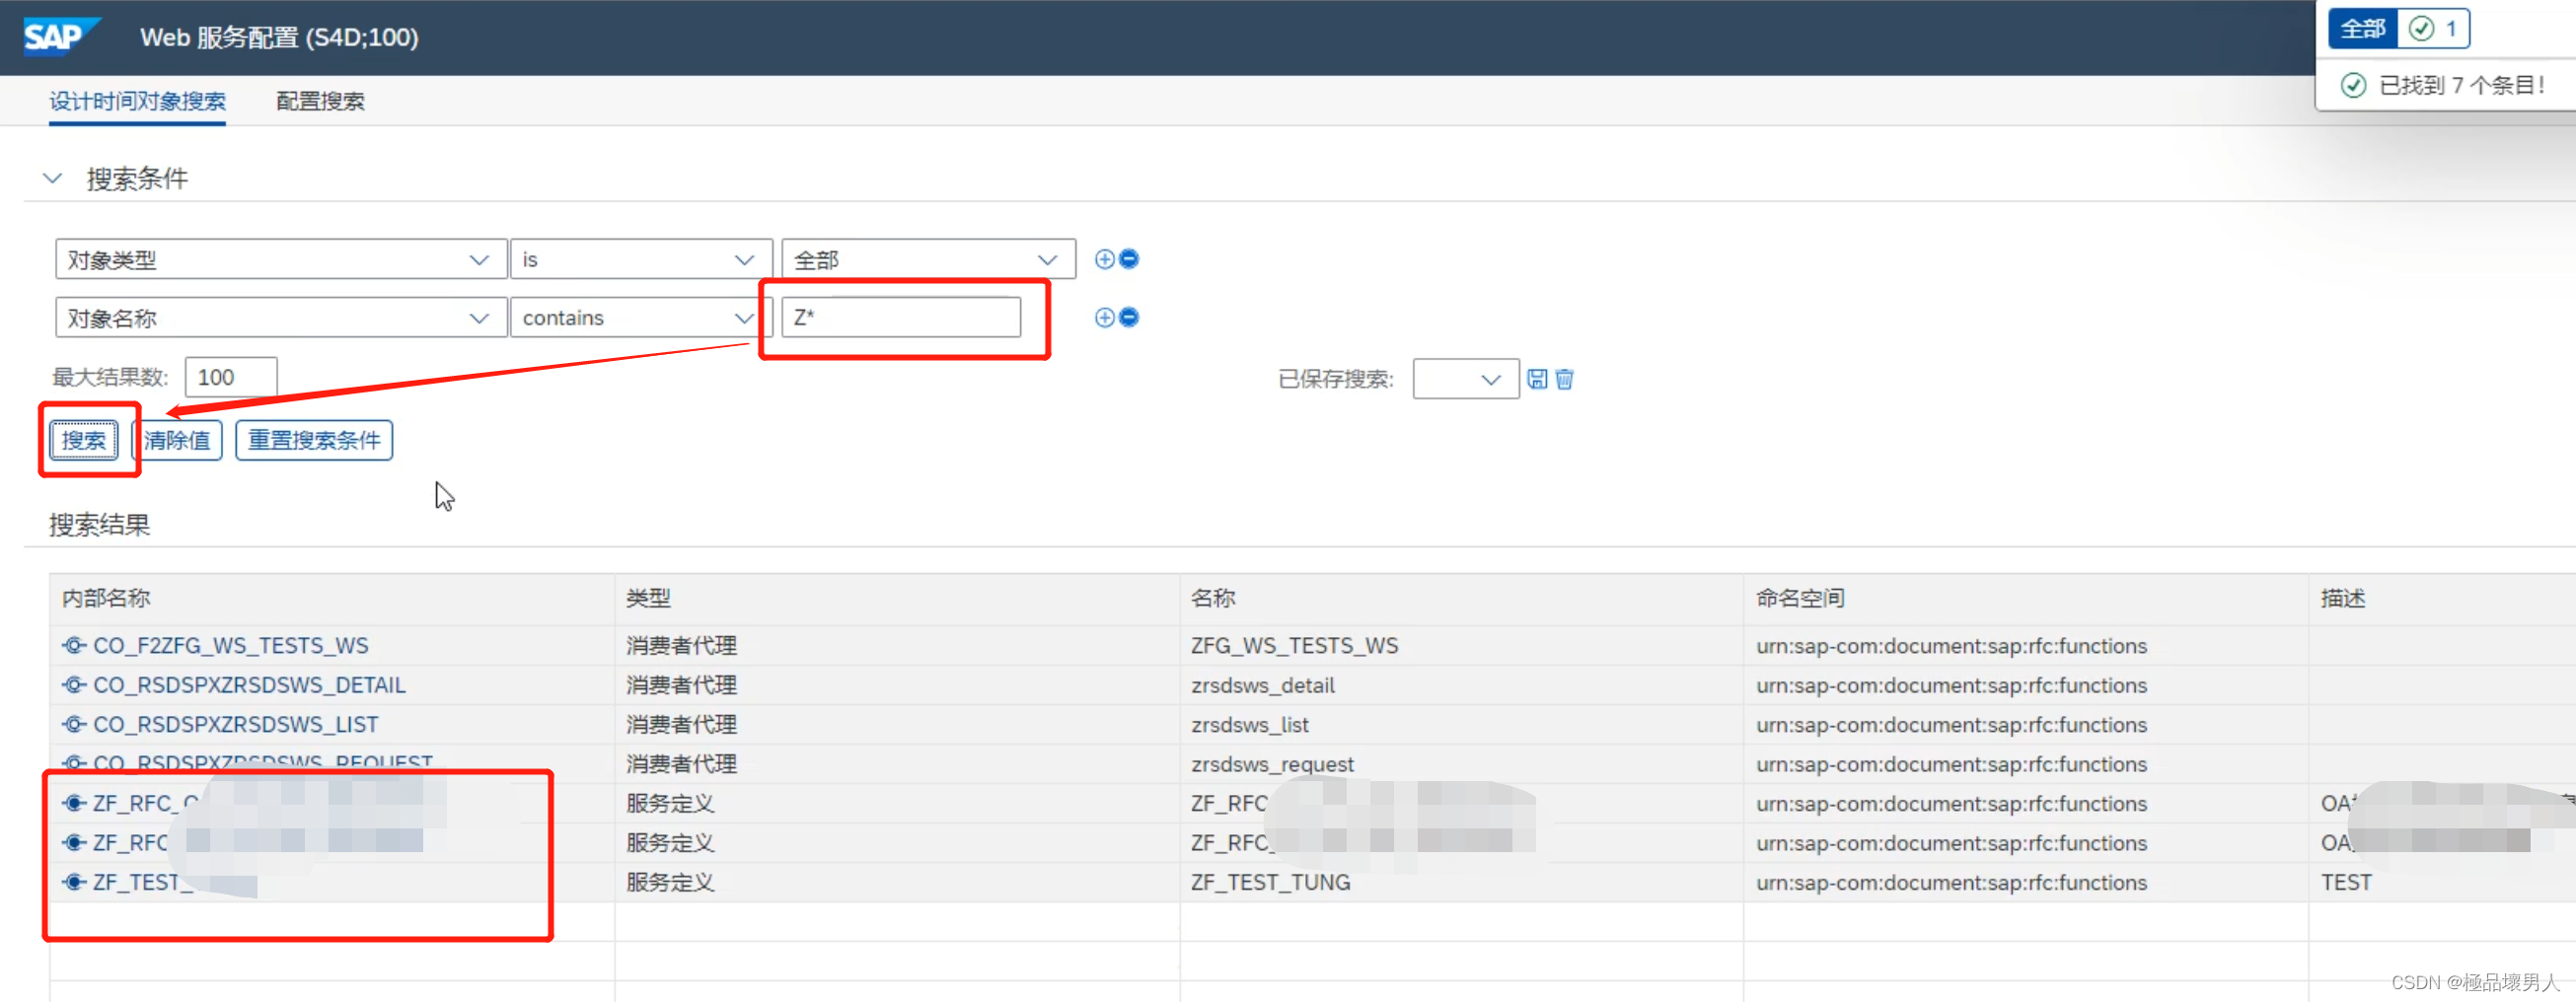The image size is (2576, 1002).
Task: Click the minus icon on the 对象名称 row
Action: click(1128, 317)
